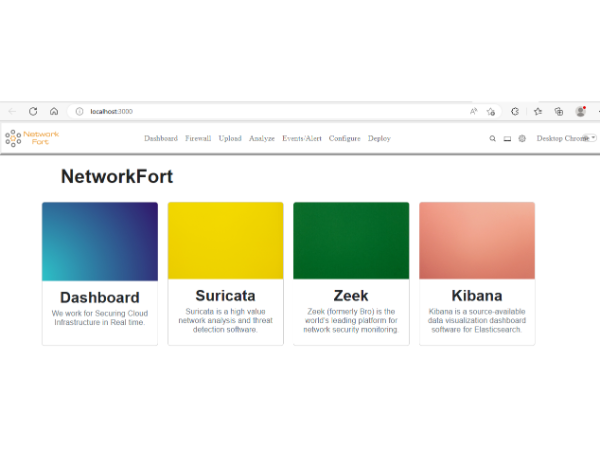This screenshot has height=450, width=600.
Task: Open Configure nav item
Action: click(x=344, y=138)
